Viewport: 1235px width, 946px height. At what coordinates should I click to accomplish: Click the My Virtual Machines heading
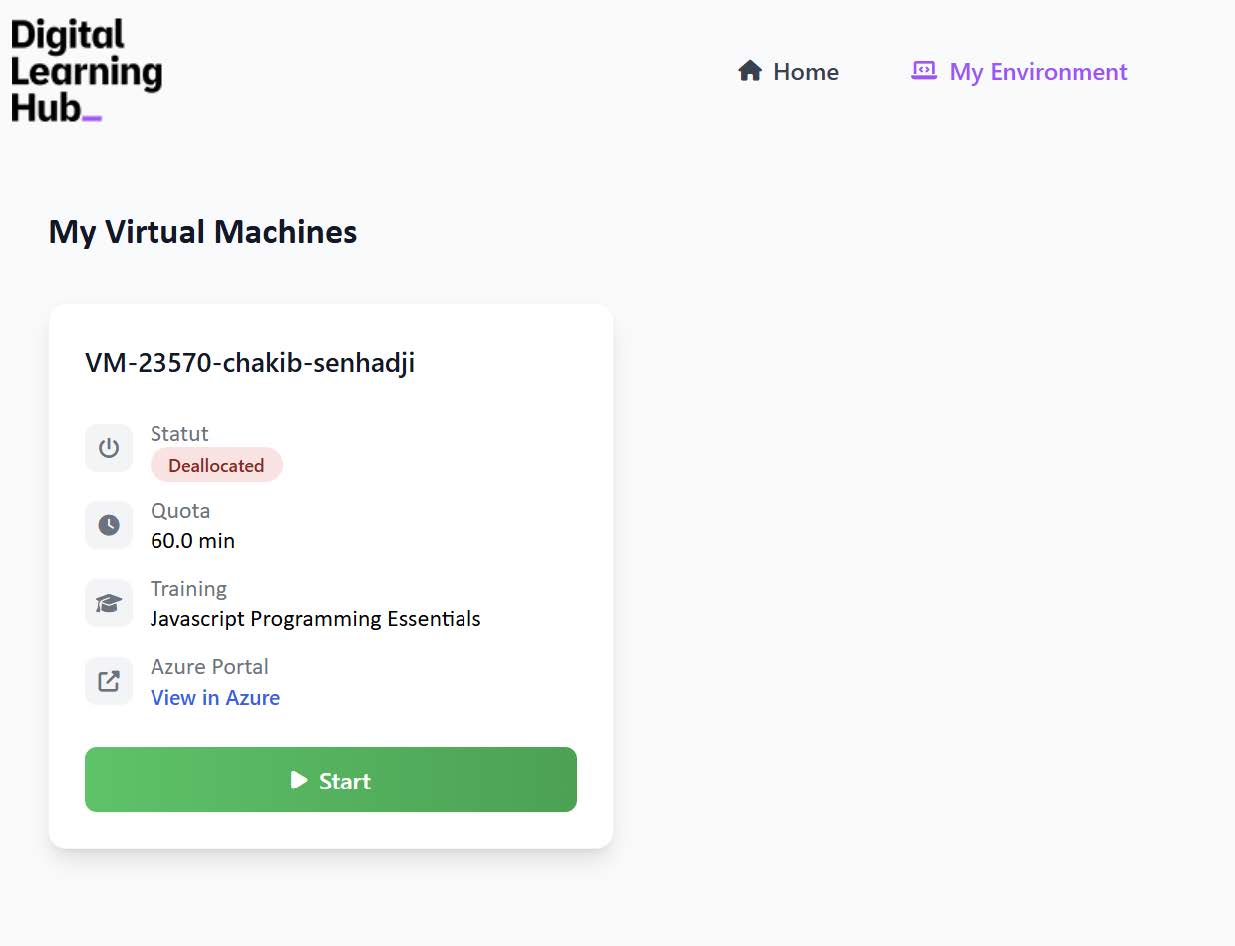point(203,232)
